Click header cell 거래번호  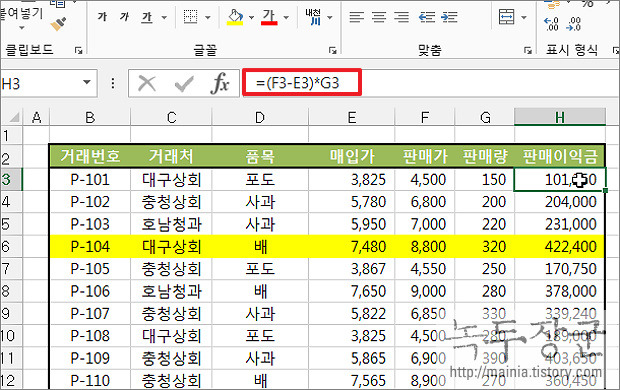pos(90,156)
